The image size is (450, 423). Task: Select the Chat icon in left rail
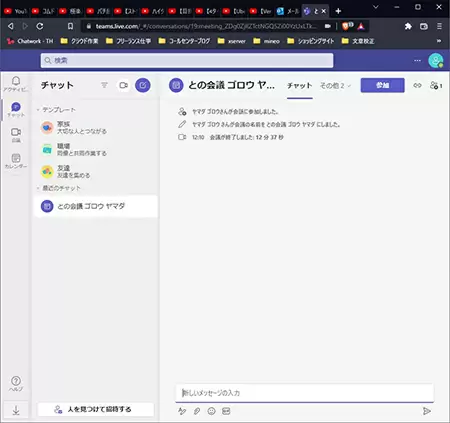(x=16, y=109)
